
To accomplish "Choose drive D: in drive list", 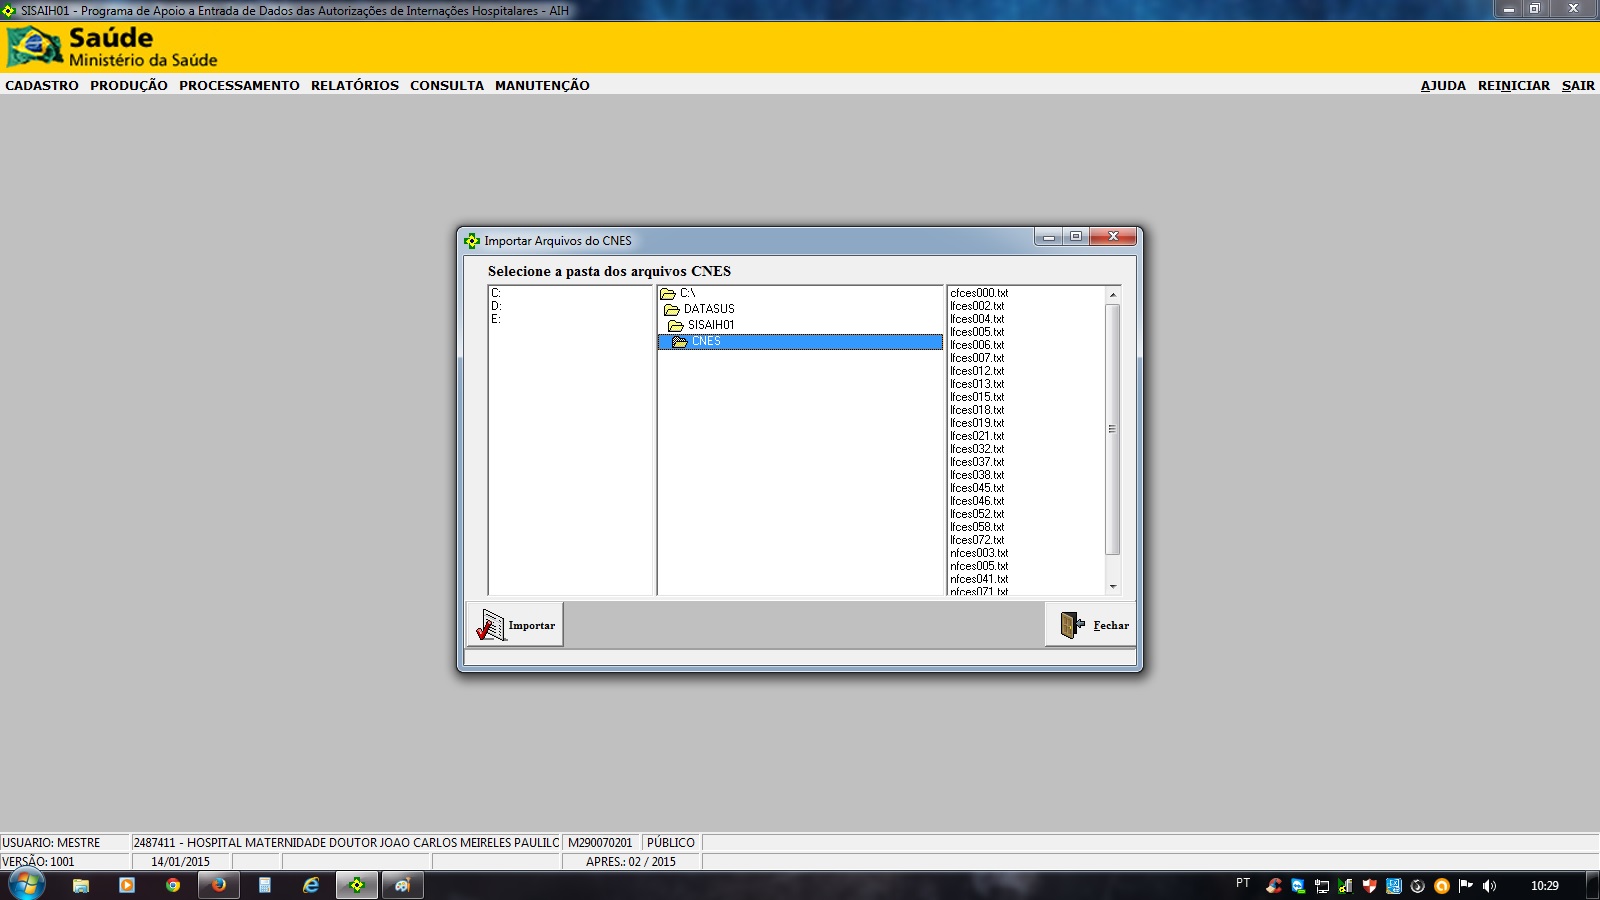I will pyautogui.click(x=496, y=307).
